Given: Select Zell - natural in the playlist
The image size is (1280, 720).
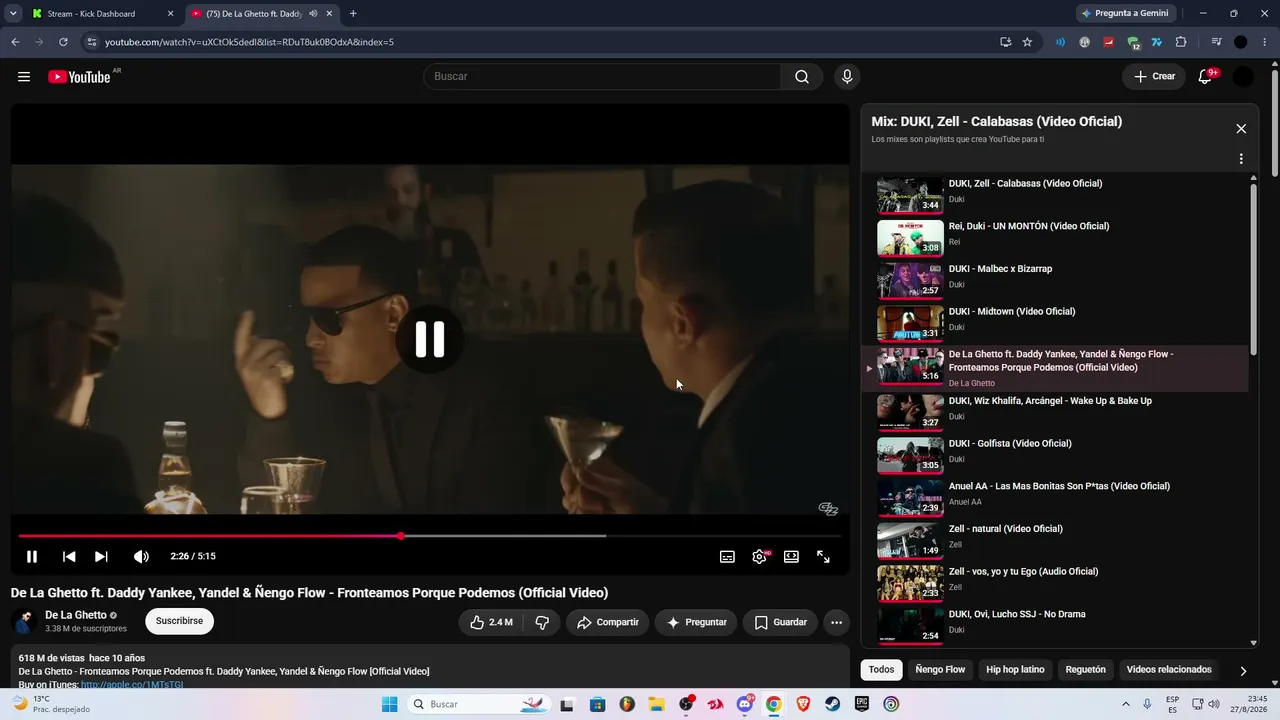Looking at the screenshot, I should [1056, 540].
